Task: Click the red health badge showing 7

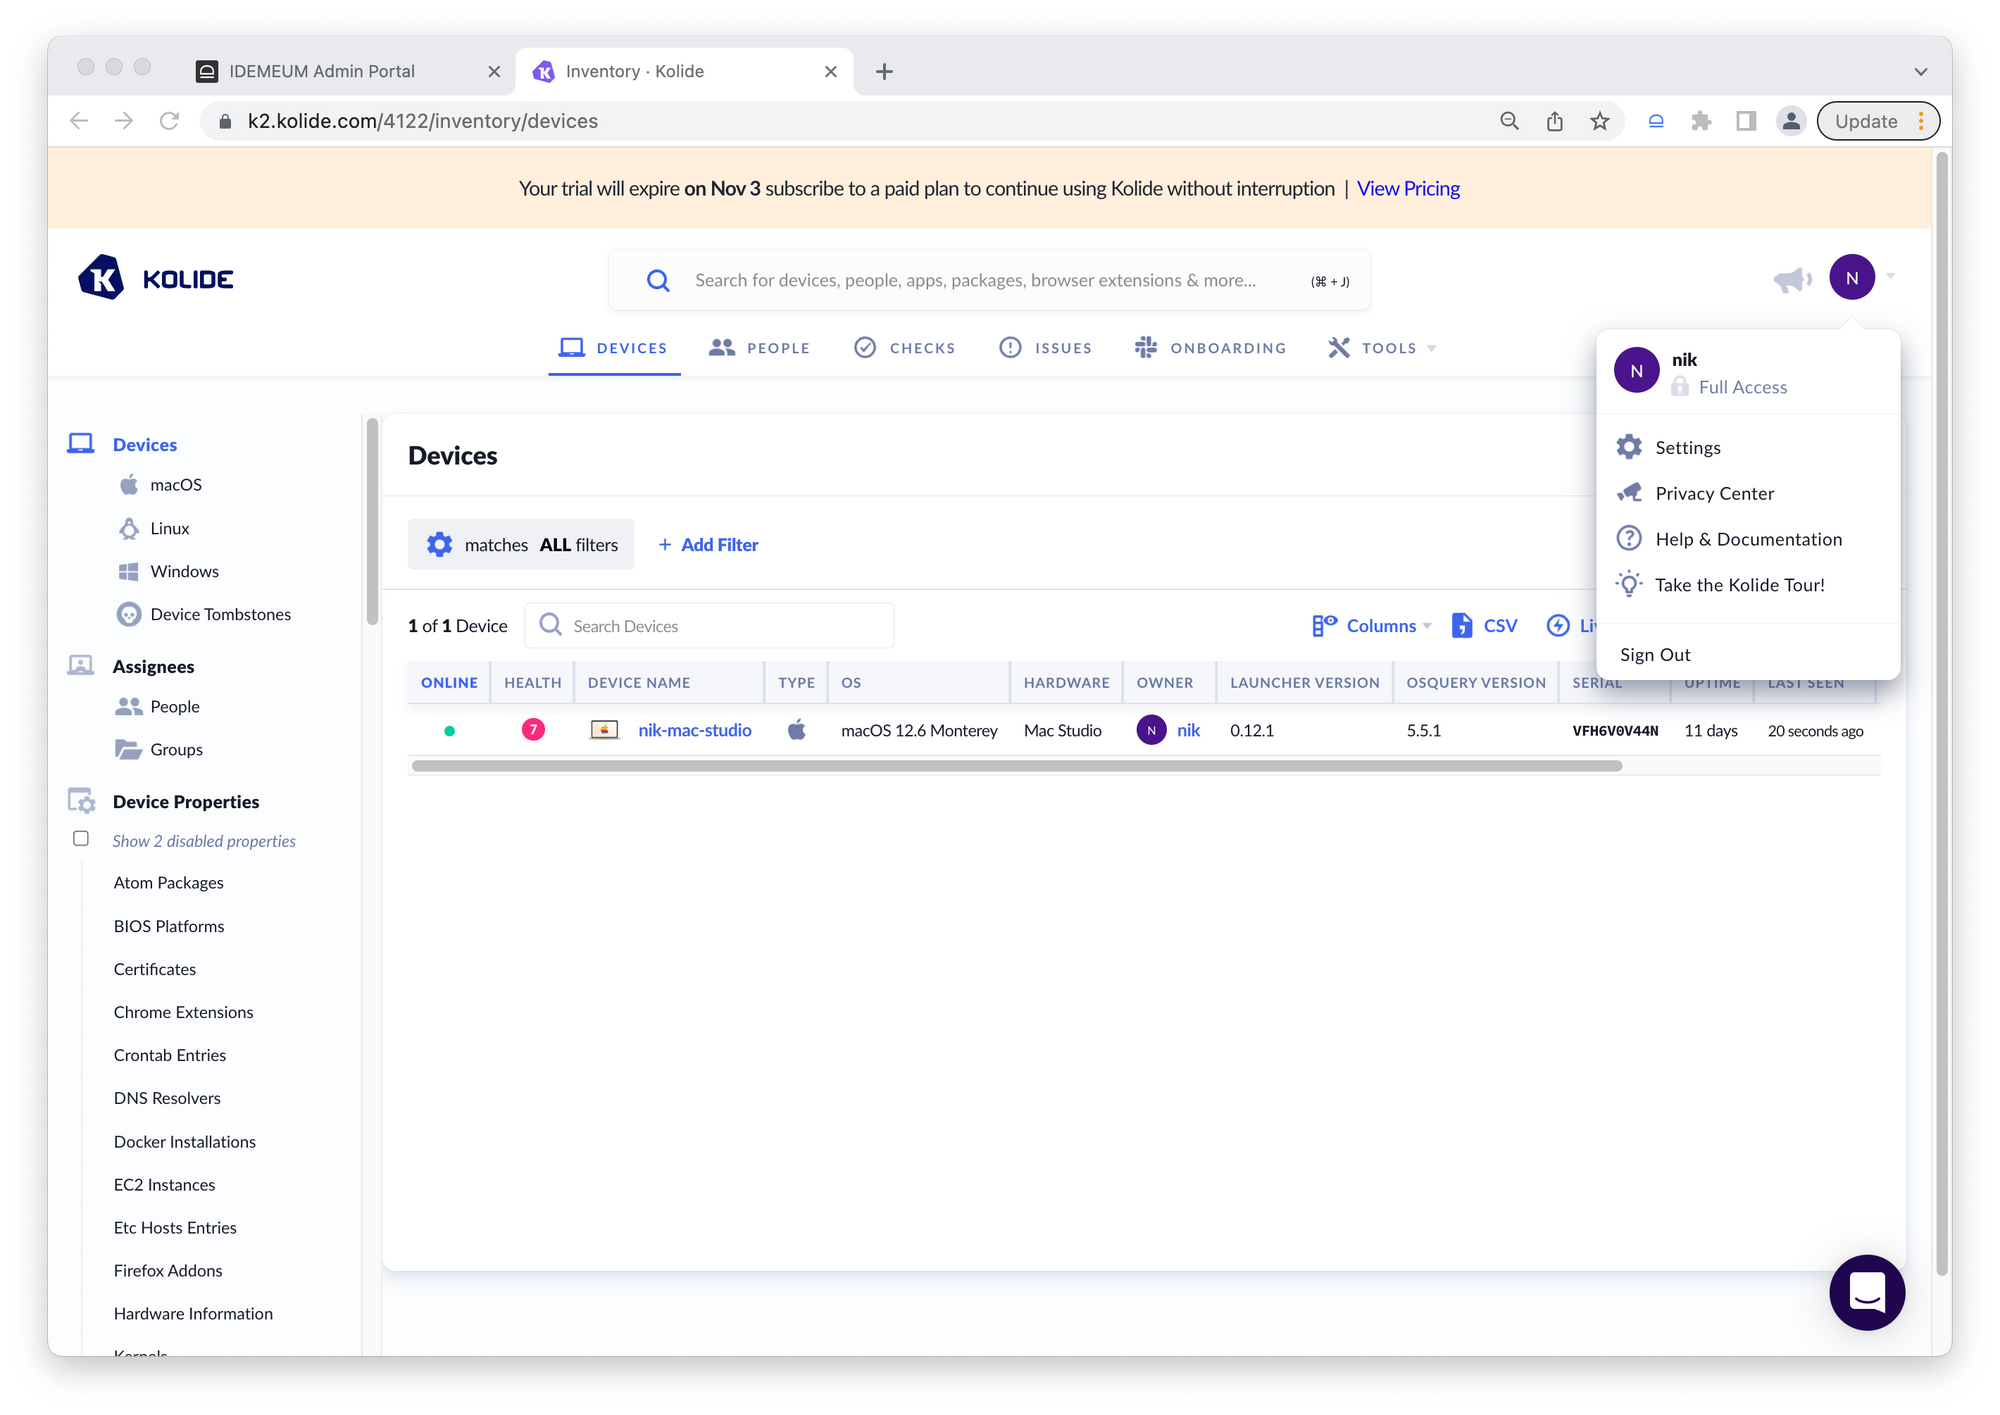Action: 533,730
